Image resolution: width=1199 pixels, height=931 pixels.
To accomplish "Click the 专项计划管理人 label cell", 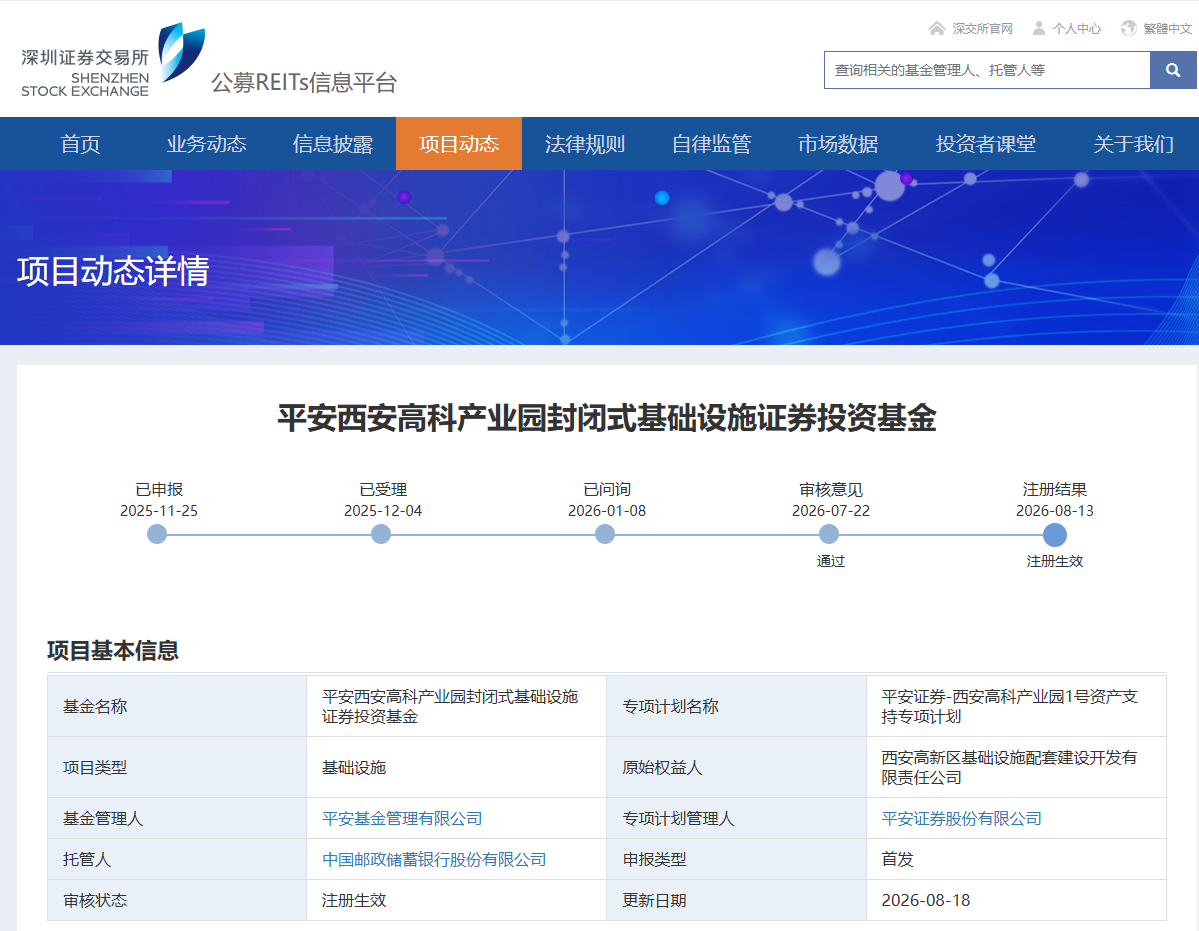I will coord(736,819).
